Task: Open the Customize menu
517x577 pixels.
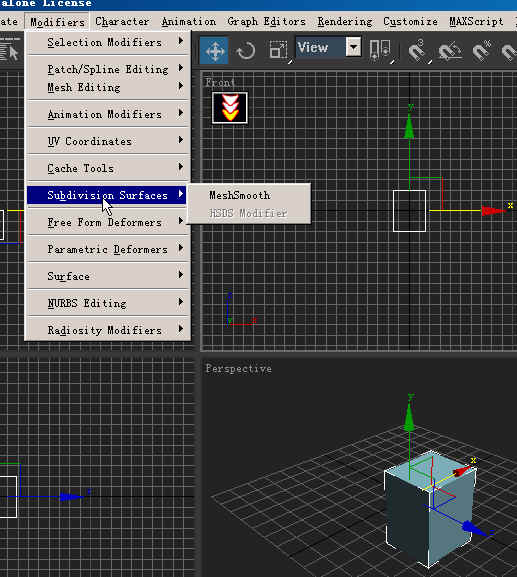Action: coord(410,22)
